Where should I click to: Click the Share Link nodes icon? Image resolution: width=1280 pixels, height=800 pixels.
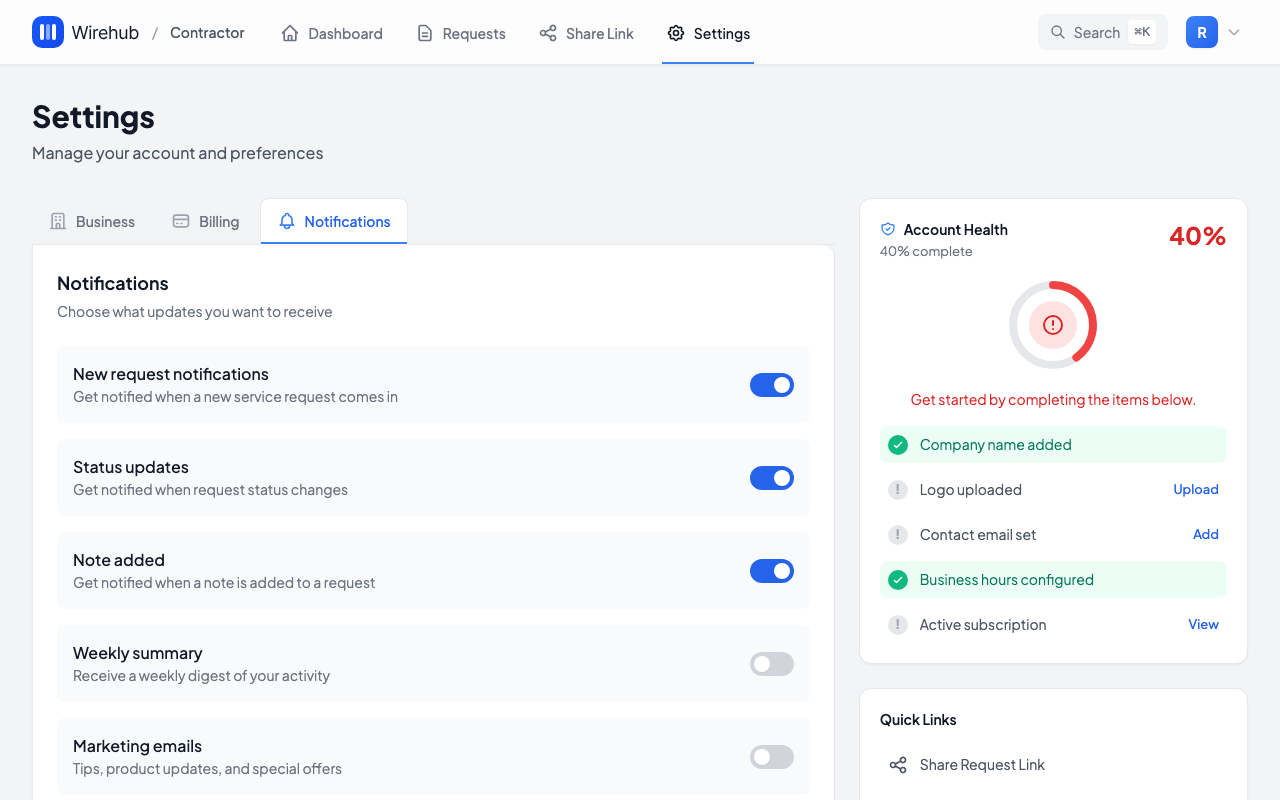548,33
